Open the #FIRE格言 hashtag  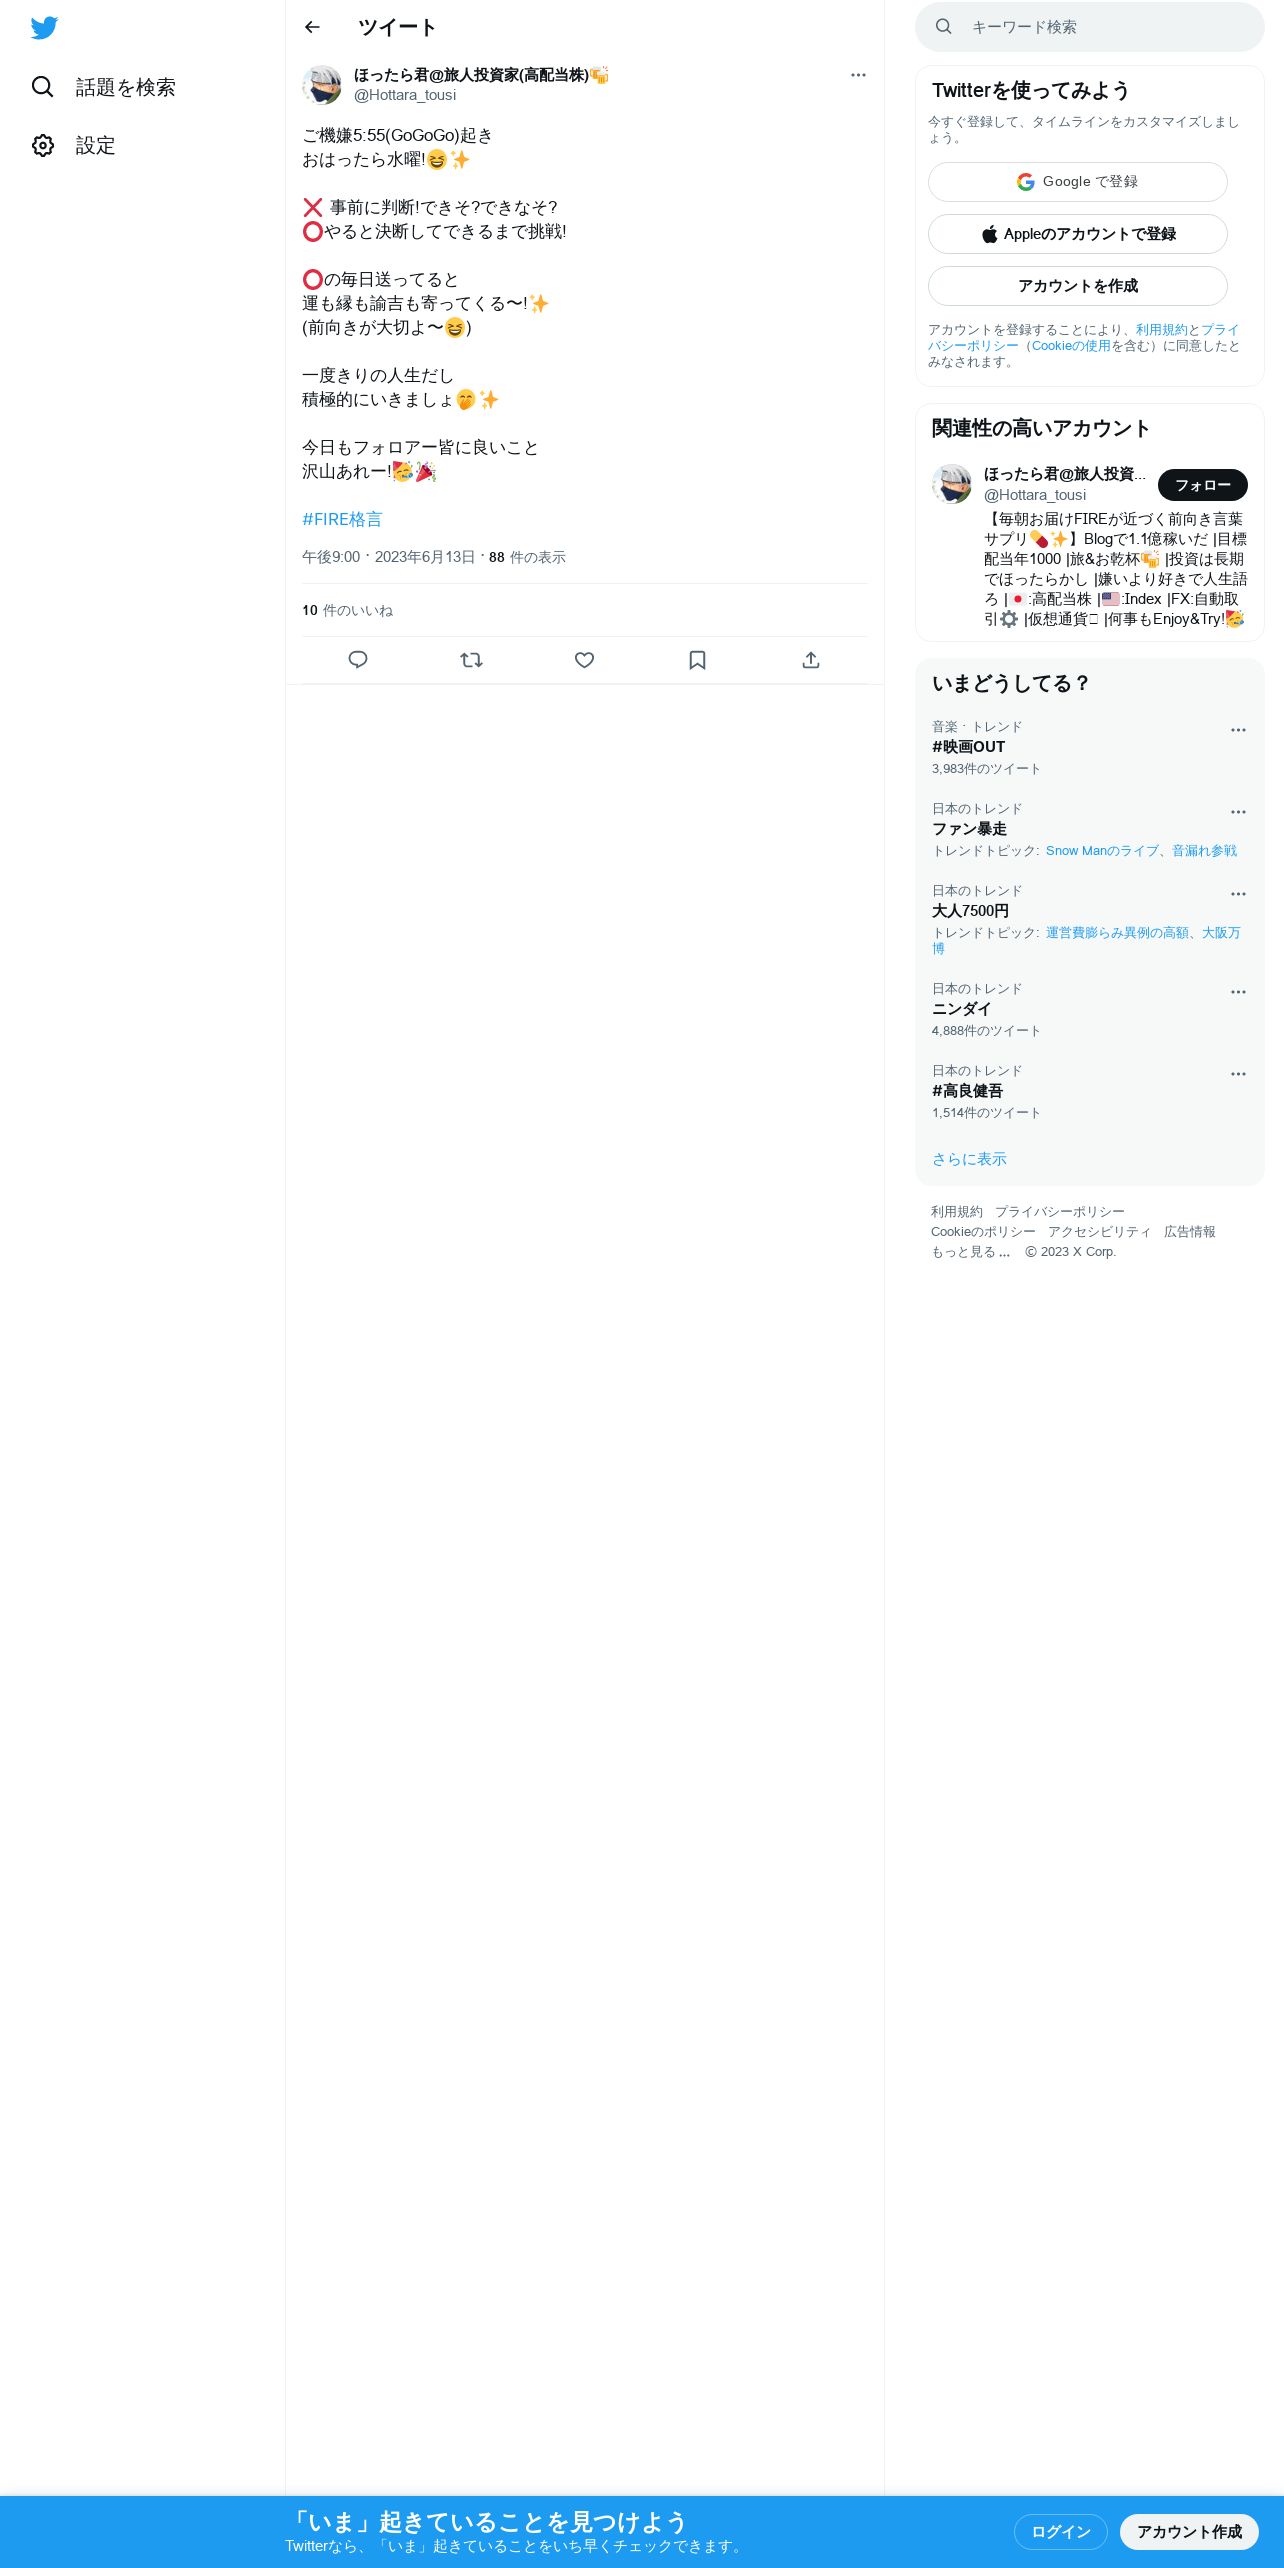(342, 519)
